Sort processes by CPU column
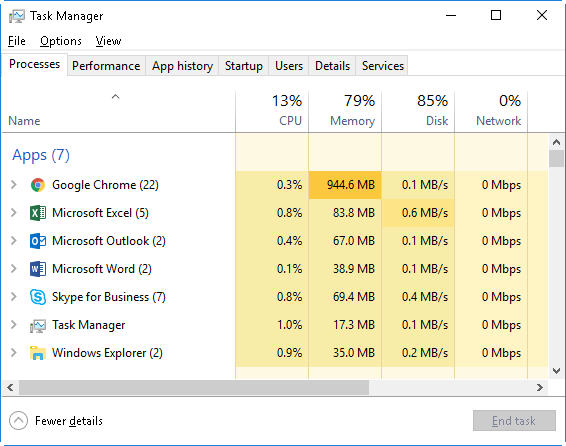The image size is (566, 446). point(272,110)
